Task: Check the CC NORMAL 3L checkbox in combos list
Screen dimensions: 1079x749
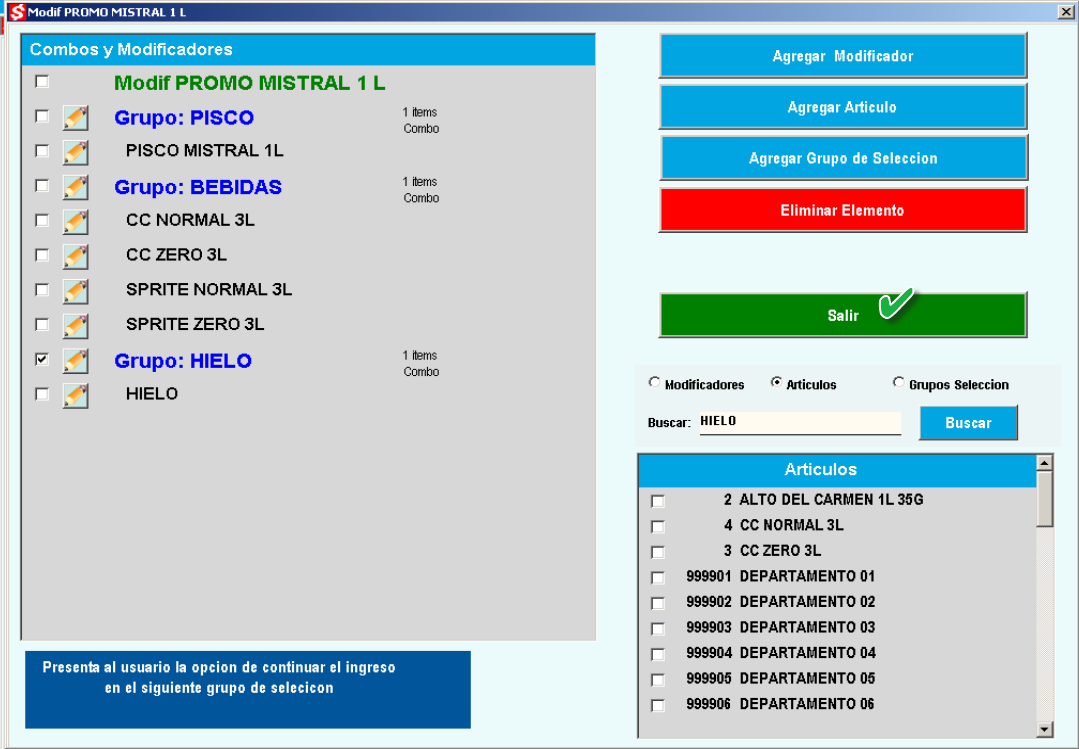Action: click(x=42, y=220)
